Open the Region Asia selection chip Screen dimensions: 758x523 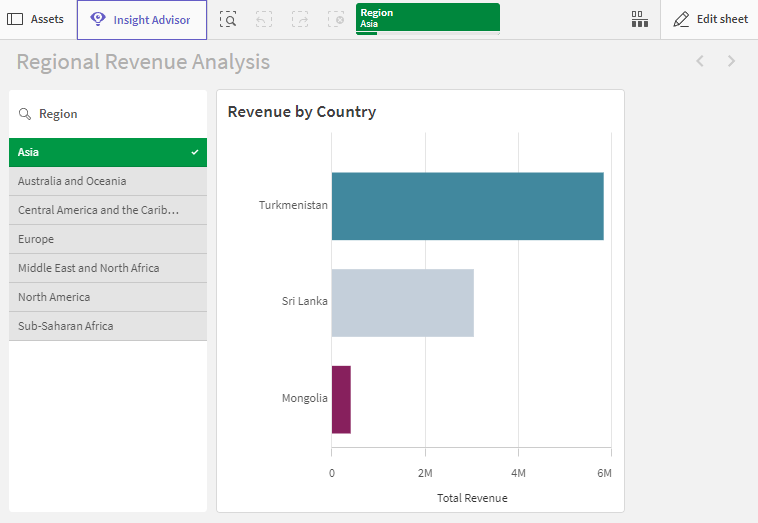(x=428, y=19)
